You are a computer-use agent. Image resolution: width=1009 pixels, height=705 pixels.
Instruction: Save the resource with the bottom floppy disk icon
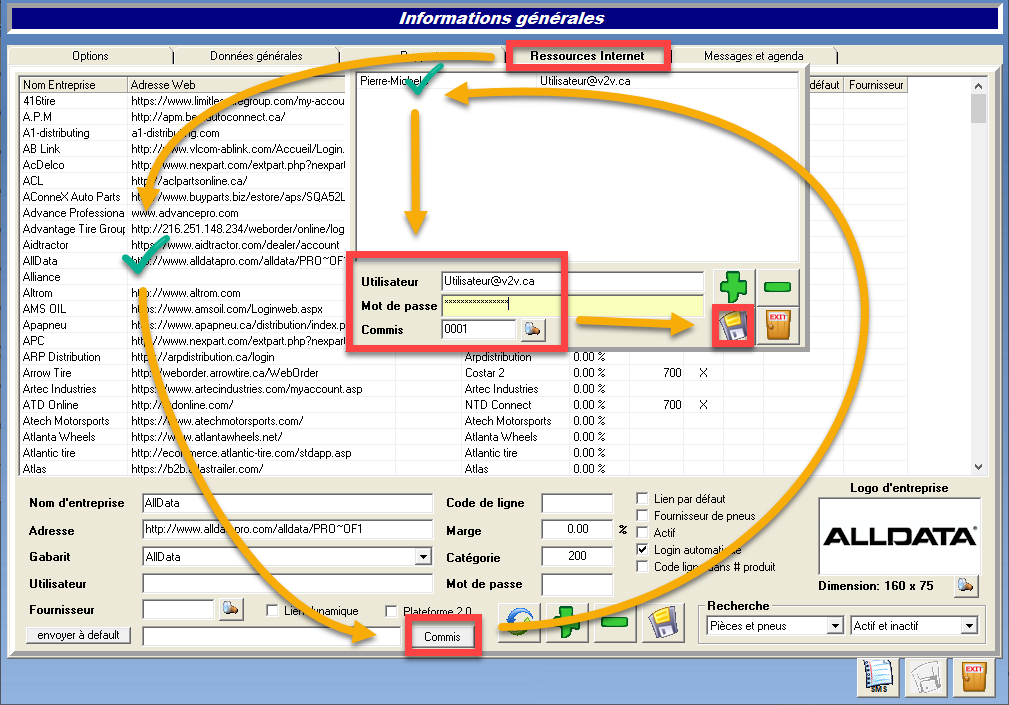point(662,623)
